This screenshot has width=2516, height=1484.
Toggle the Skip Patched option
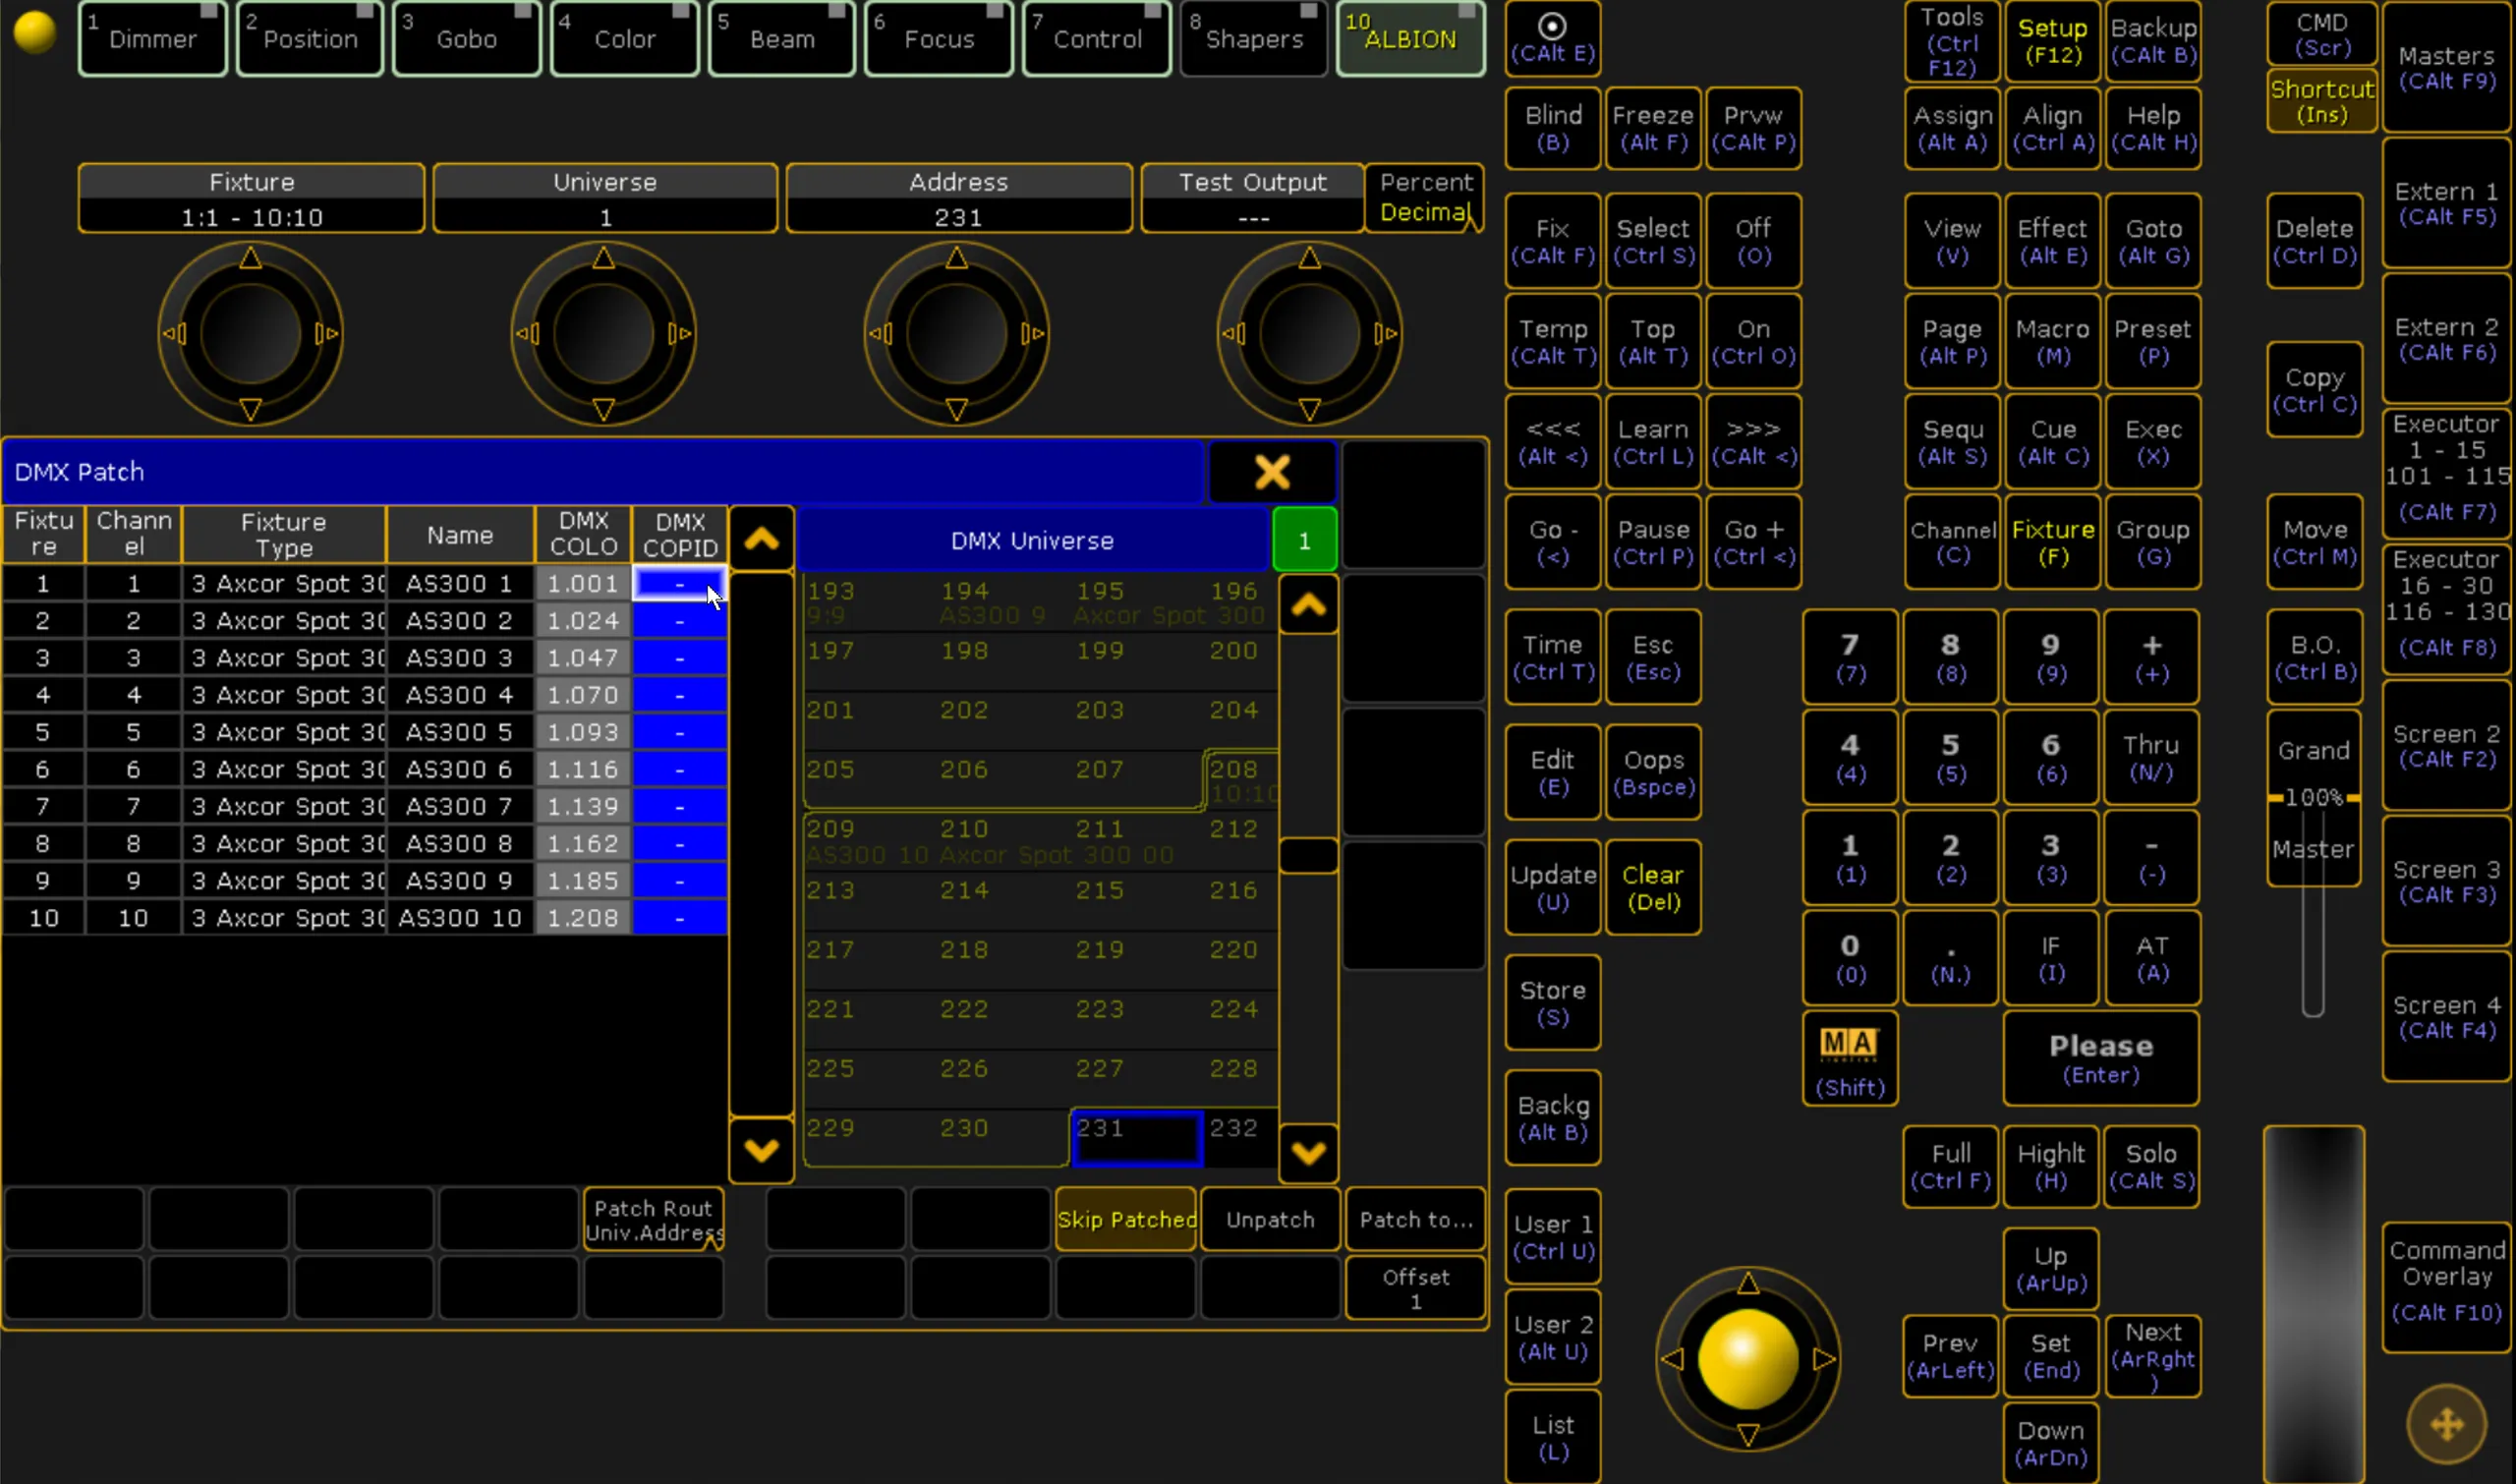[x=1126, y=1220]
